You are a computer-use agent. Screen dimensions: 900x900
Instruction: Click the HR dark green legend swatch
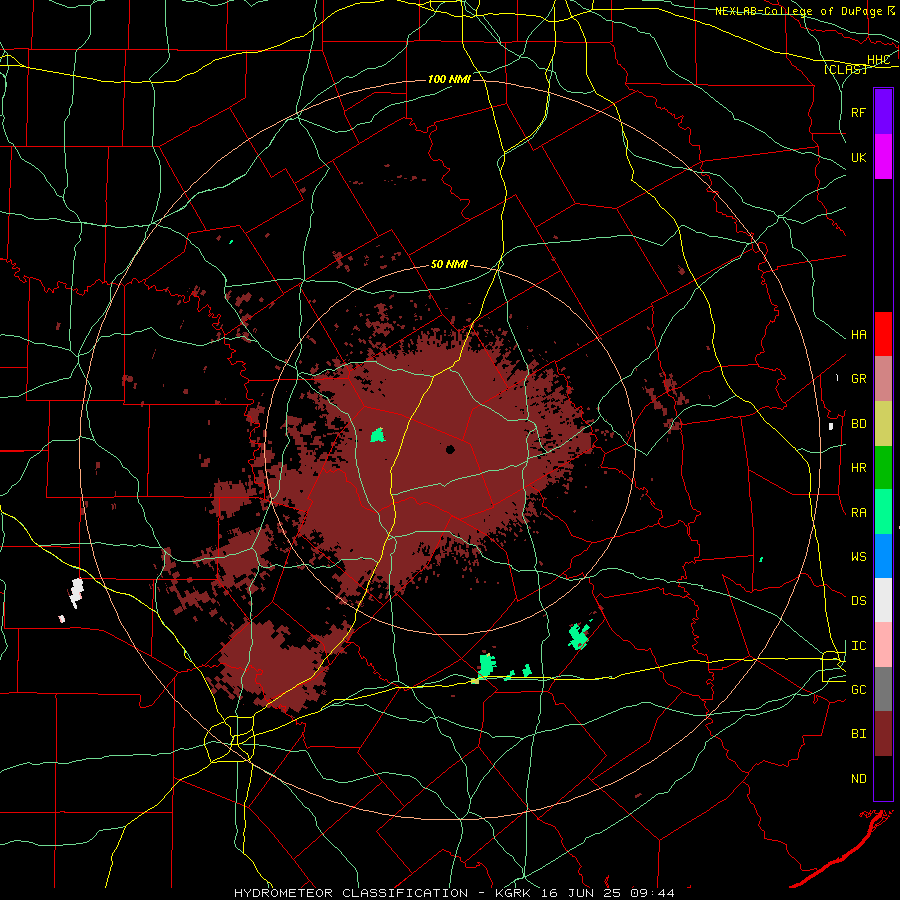(883, 468)
